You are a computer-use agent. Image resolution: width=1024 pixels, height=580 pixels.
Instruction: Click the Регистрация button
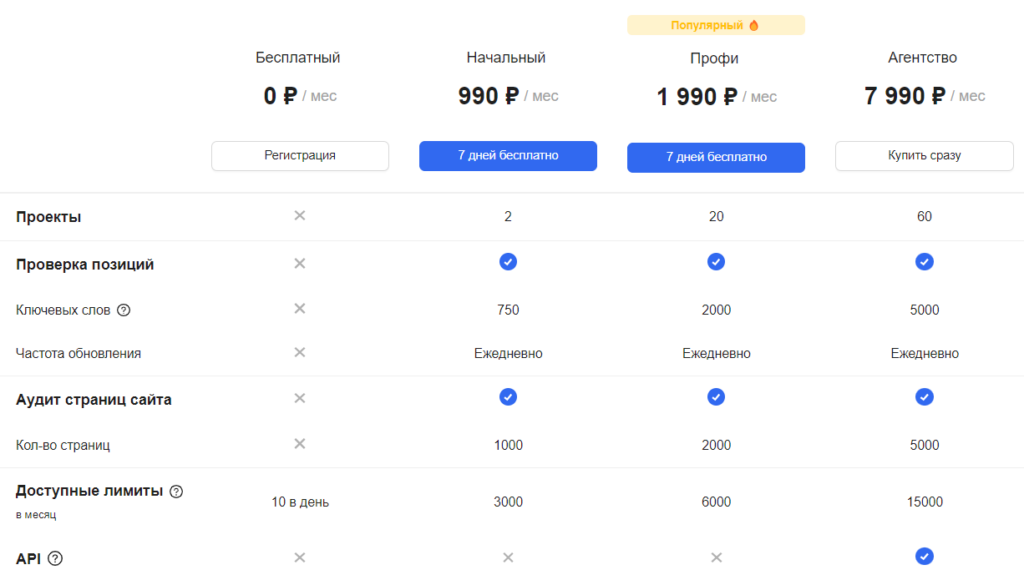pos(300,155)
